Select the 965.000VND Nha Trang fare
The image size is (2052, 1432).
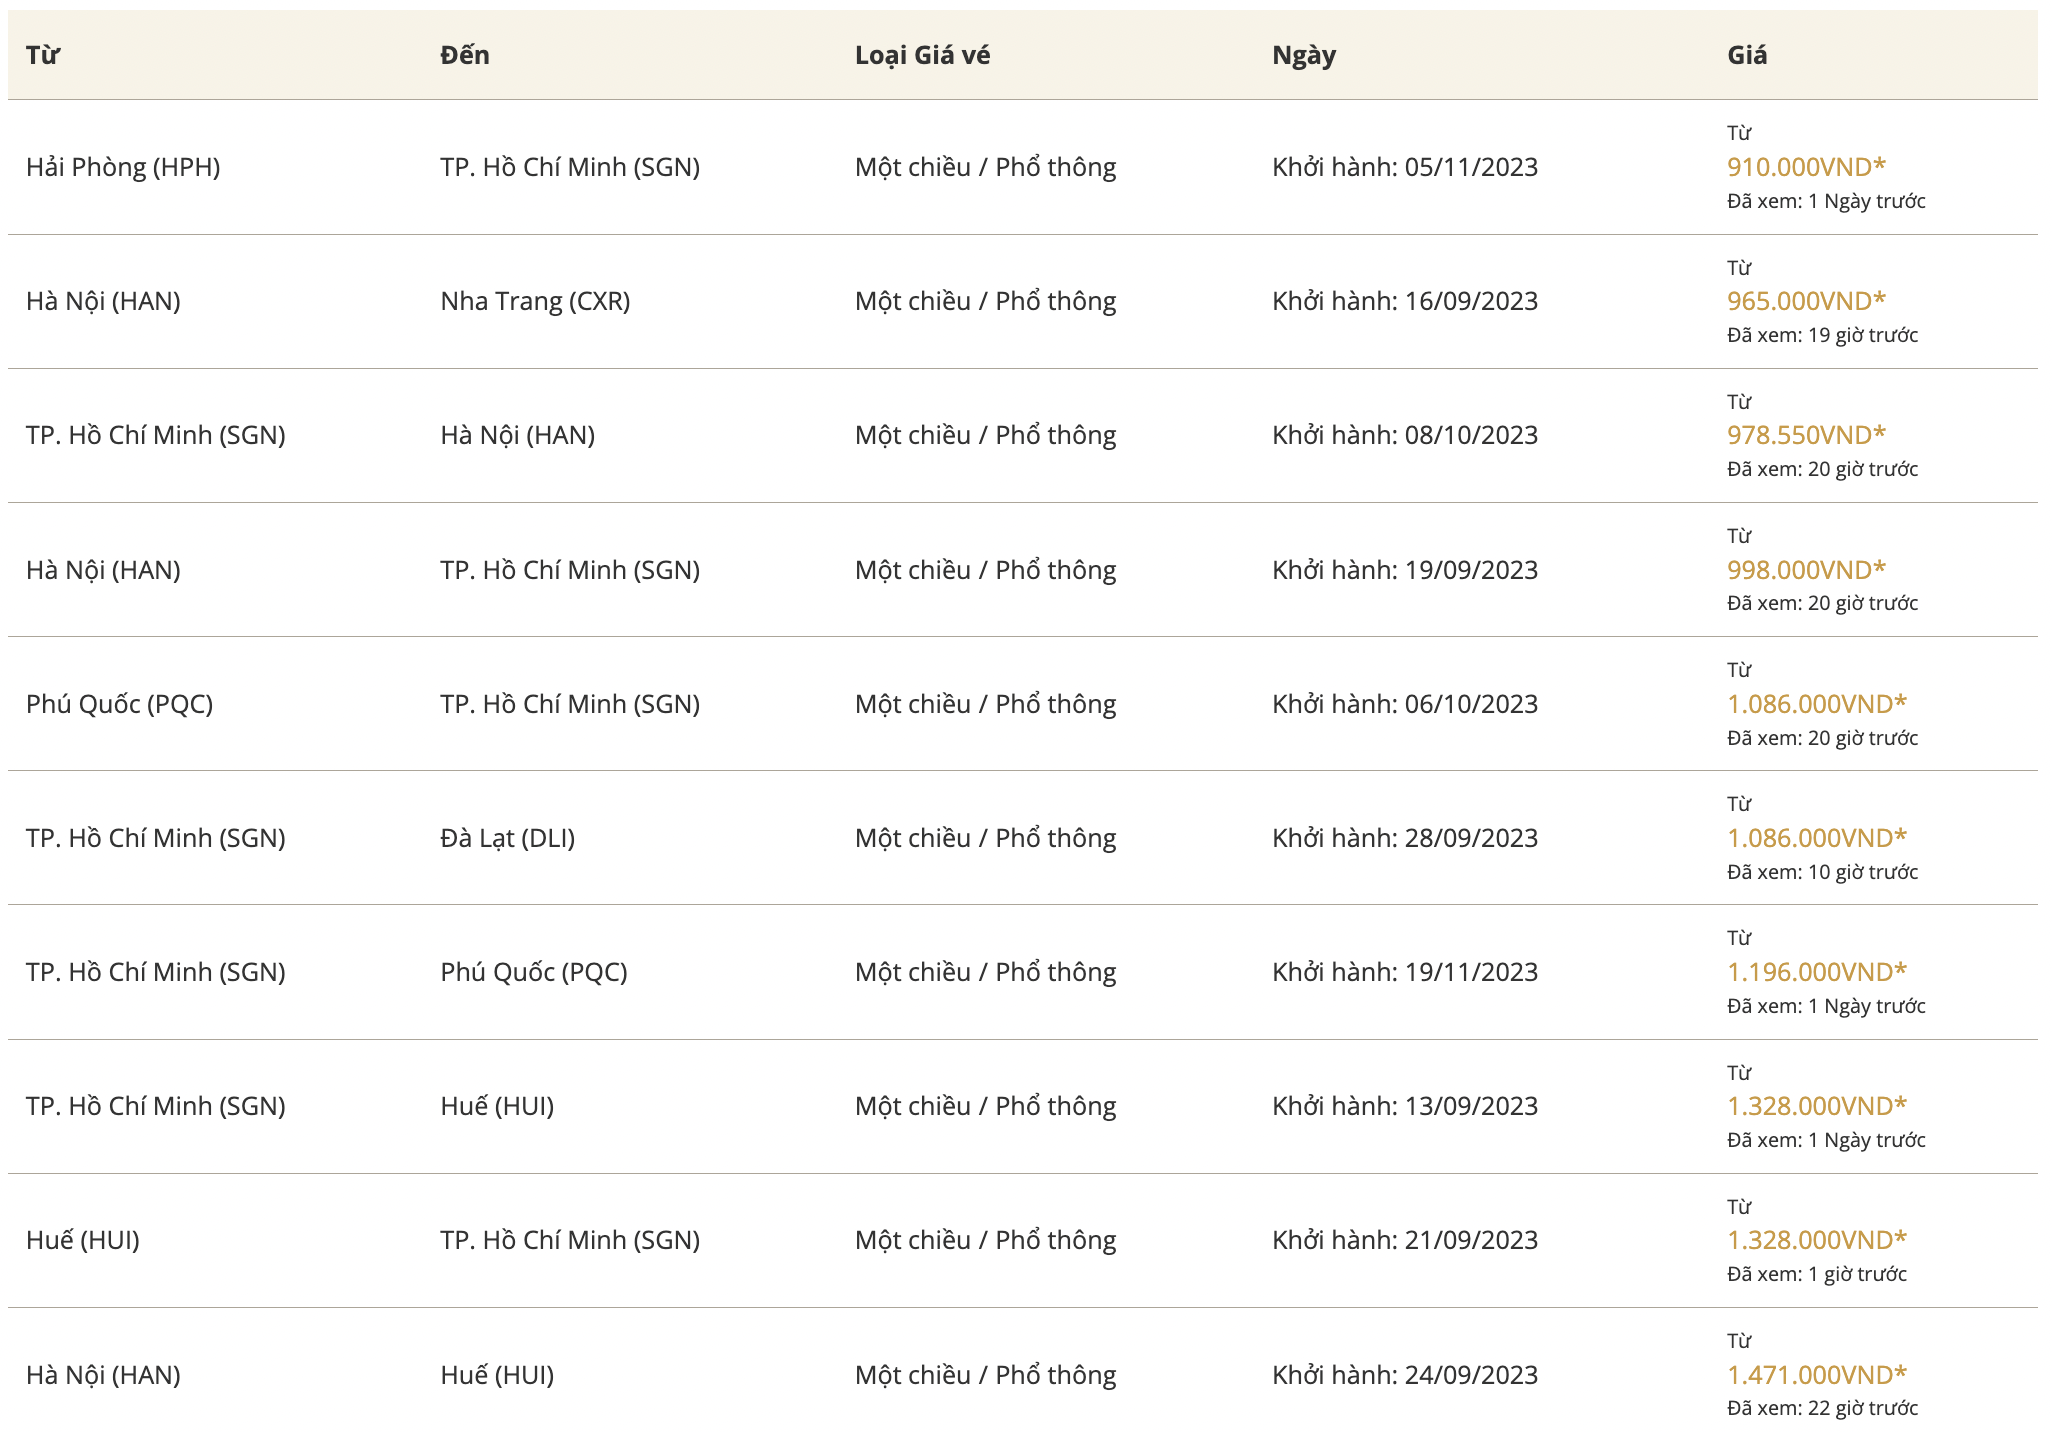click(x=1806, y=301)
